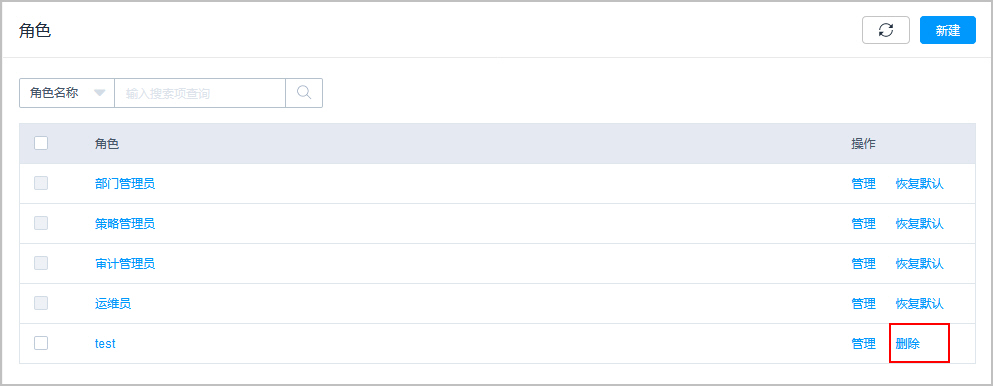Open the 部门管理员 role link
This screenshot has width=993, height=386.
[125, 184]
